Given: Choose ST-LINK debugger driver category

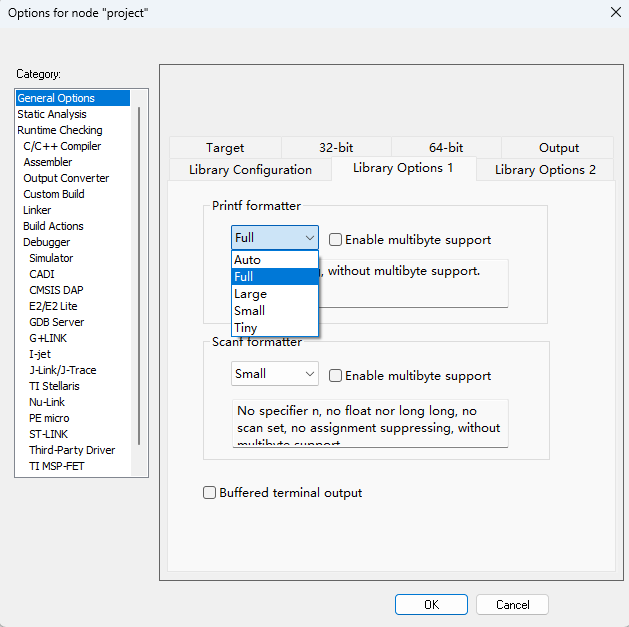Looking at the screenshot, I should [x=49, y=434].
